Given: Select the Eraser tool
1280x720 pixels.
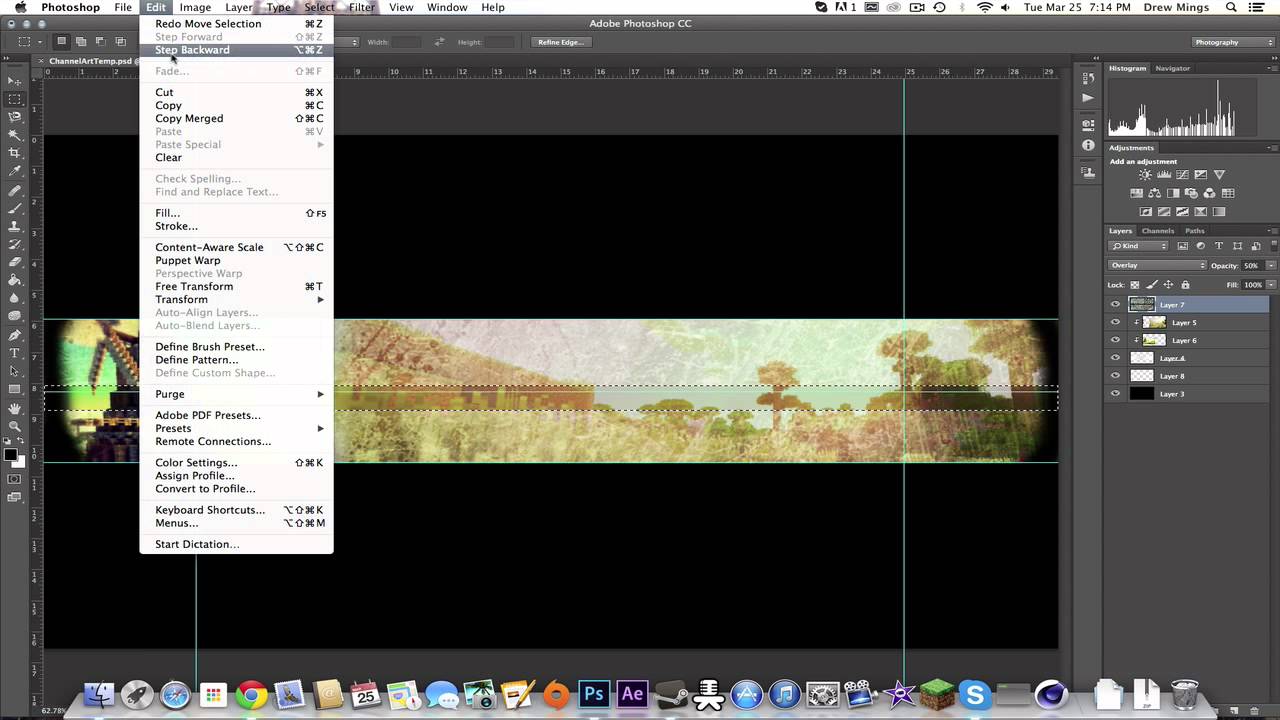Looking at the screenshot, I should click(x=15, y=262).
